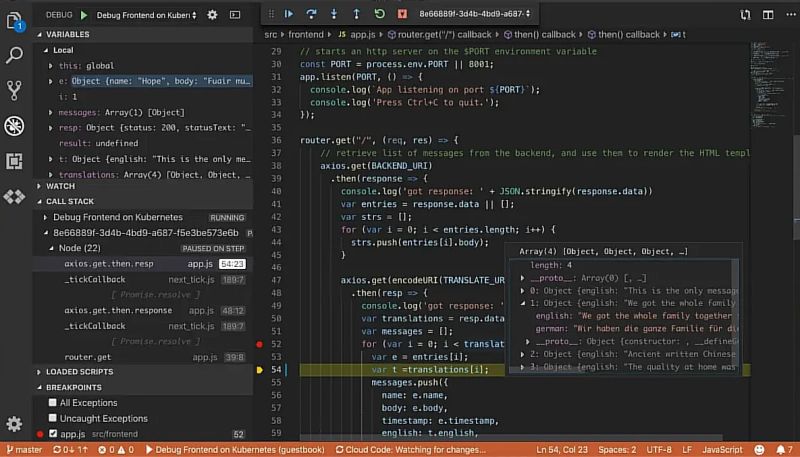This screenshot has width=800, height=457.
Task: Toggle the Uncaught Exceptions checkbox
Action: coord(53,418)
